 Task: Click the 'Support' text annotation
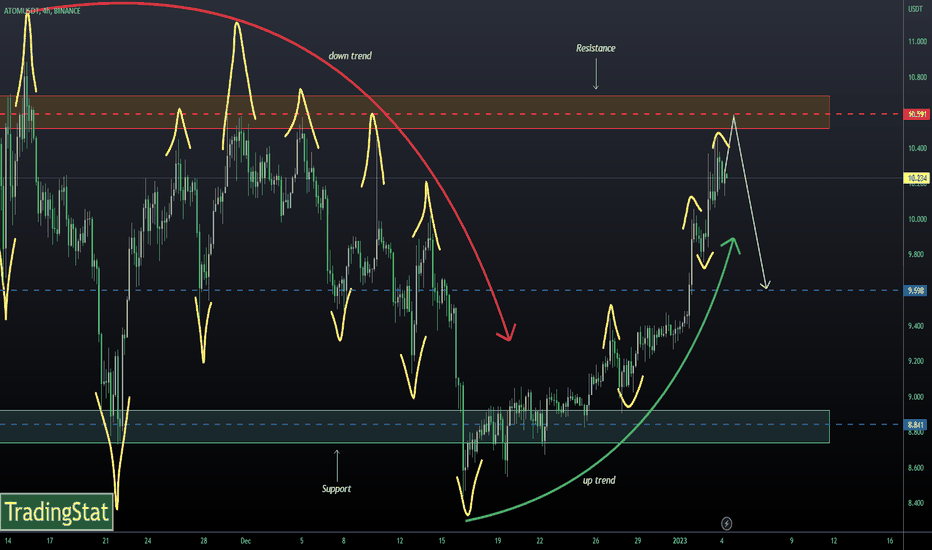point(336,489)
